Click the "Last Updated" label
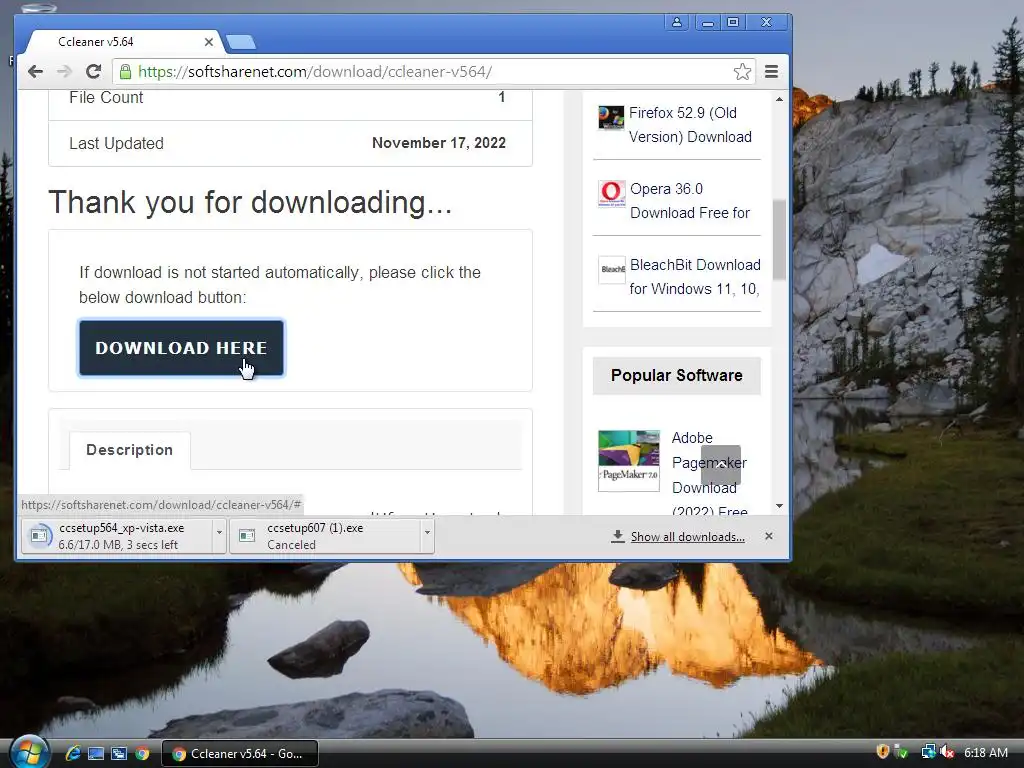 click(116, 144)
